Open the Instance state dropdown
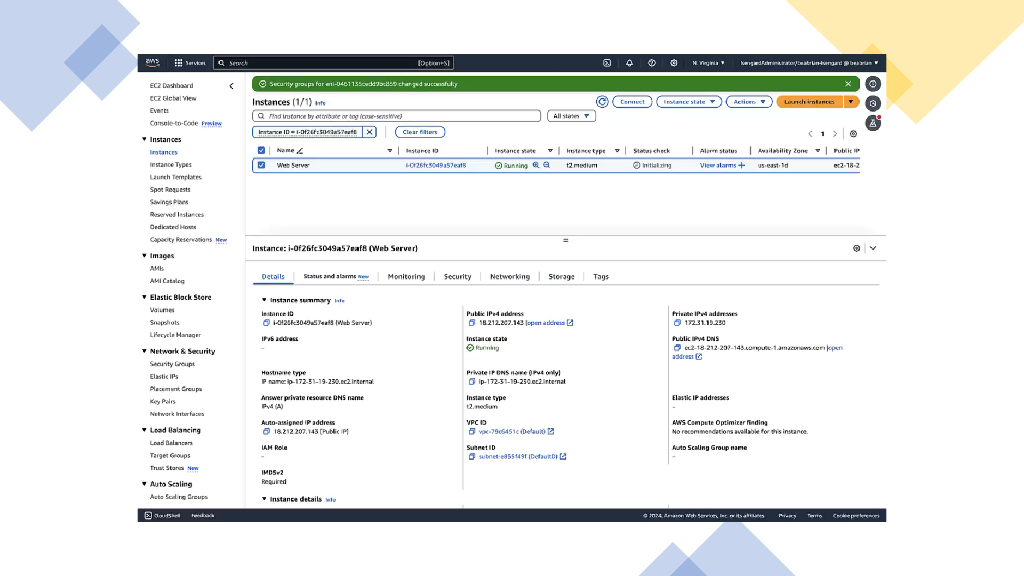Screen dimensions: 1024x576 point(689,102)
